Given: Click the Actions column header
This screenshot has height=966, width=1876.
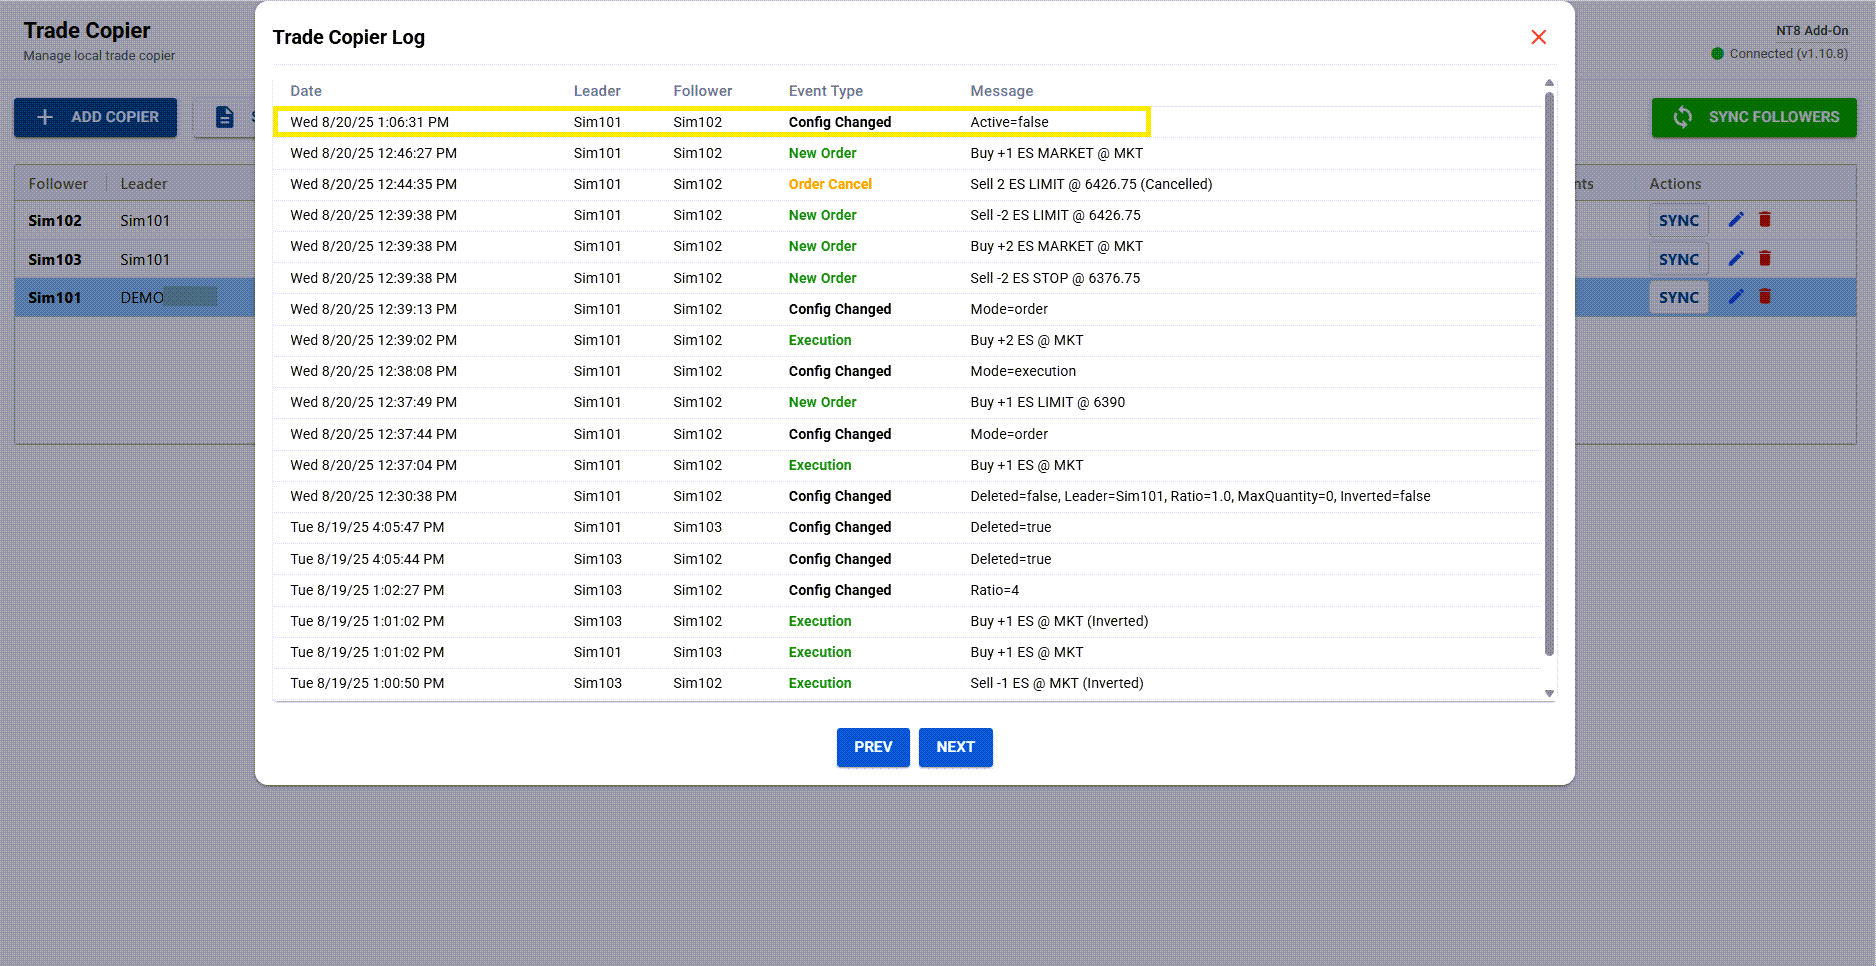Looking at the screenshot, I should 1675,184.
